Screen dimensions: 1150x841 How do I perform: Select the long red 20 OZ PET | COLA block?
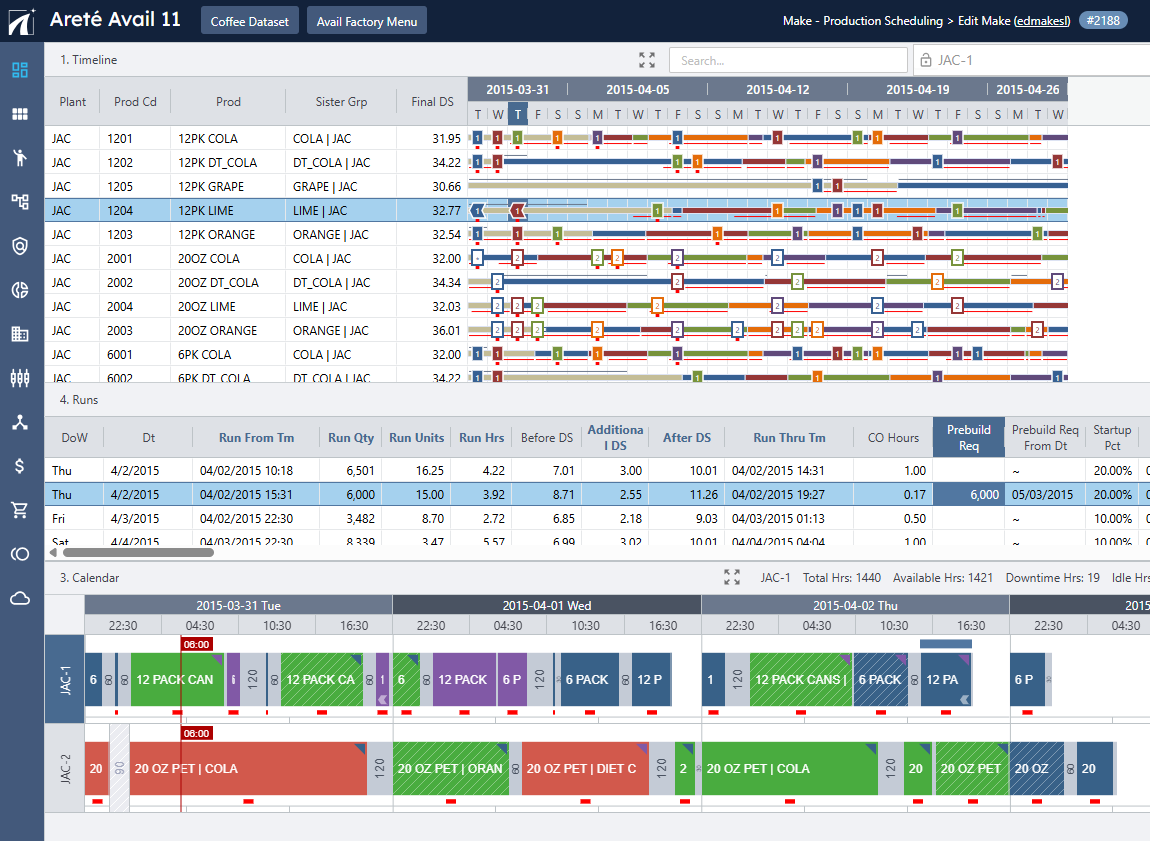coord(248,768)
